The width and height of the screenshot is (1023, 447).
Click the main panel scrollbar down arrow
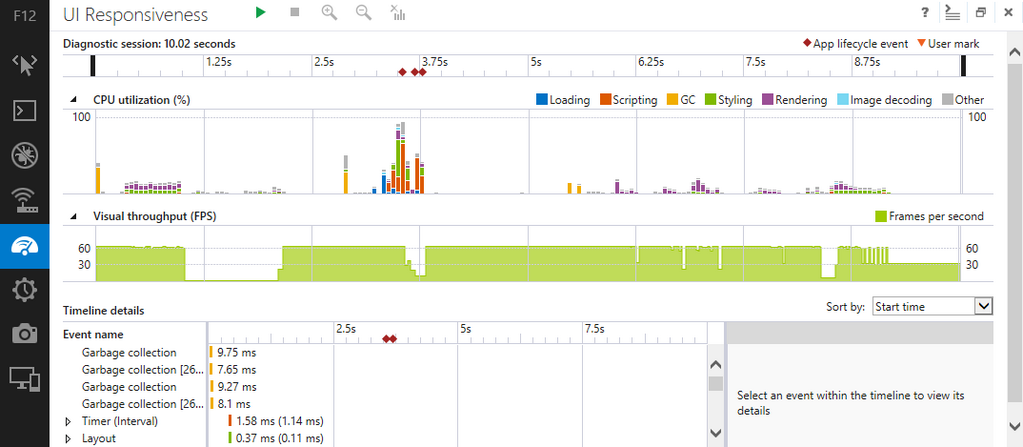[x=1015, y=426]
